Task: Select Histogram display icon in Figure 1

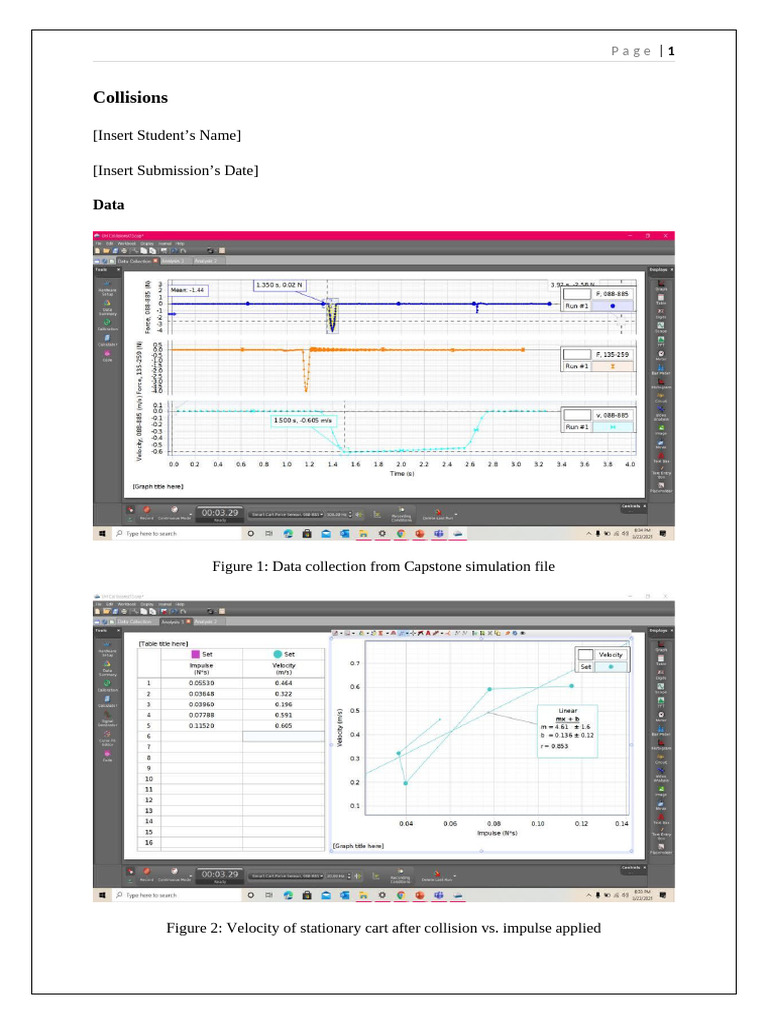Action: click(x=661, y=383)
